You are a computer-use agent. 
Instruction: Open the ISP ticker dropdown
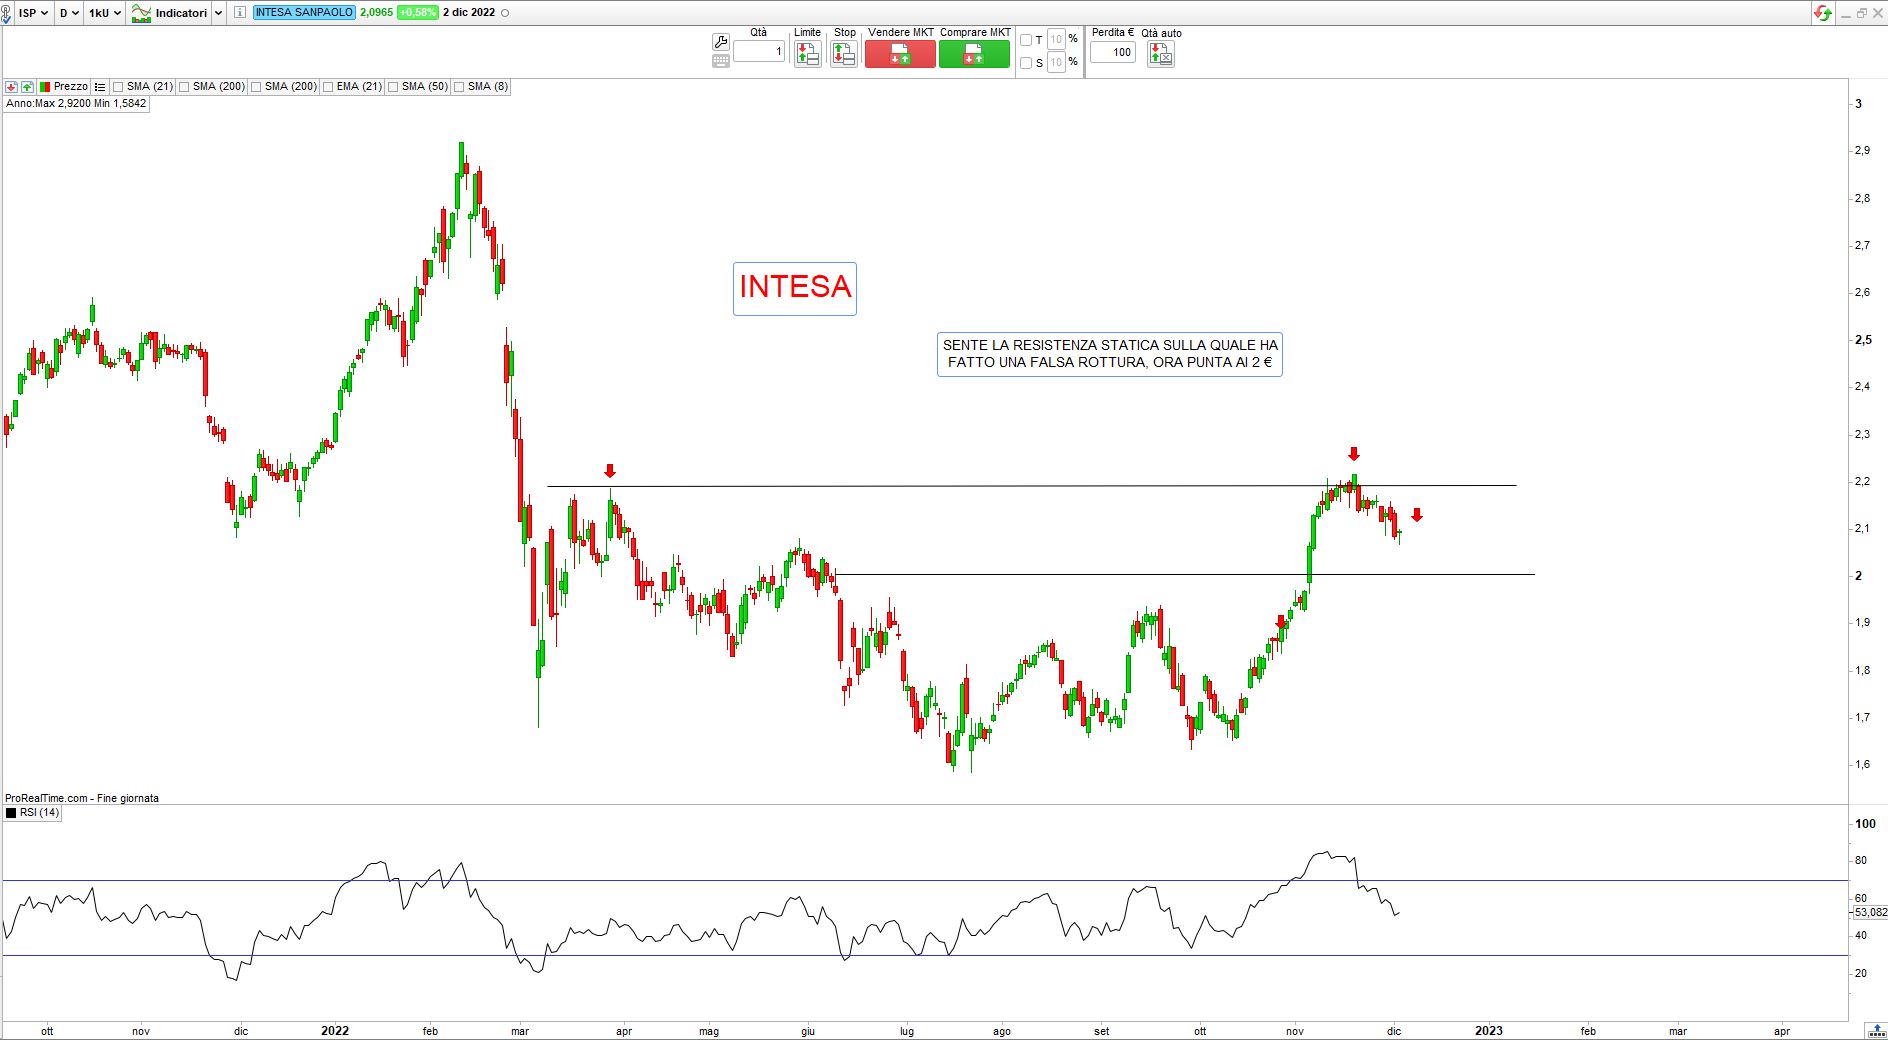(33, 13)
